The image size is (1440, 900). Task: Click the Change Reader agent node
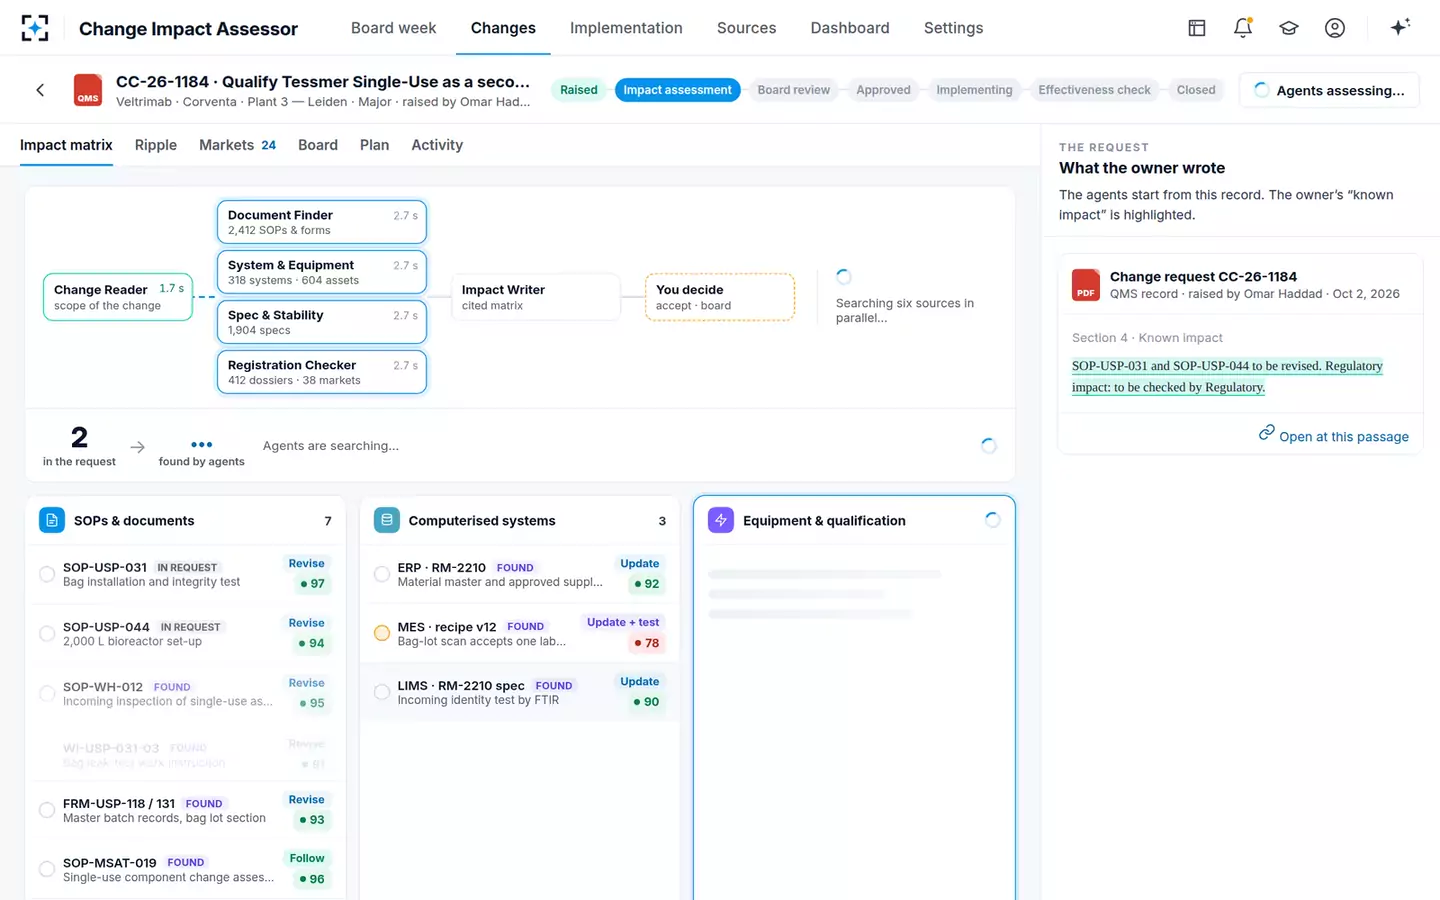click(x=118, y=297)
